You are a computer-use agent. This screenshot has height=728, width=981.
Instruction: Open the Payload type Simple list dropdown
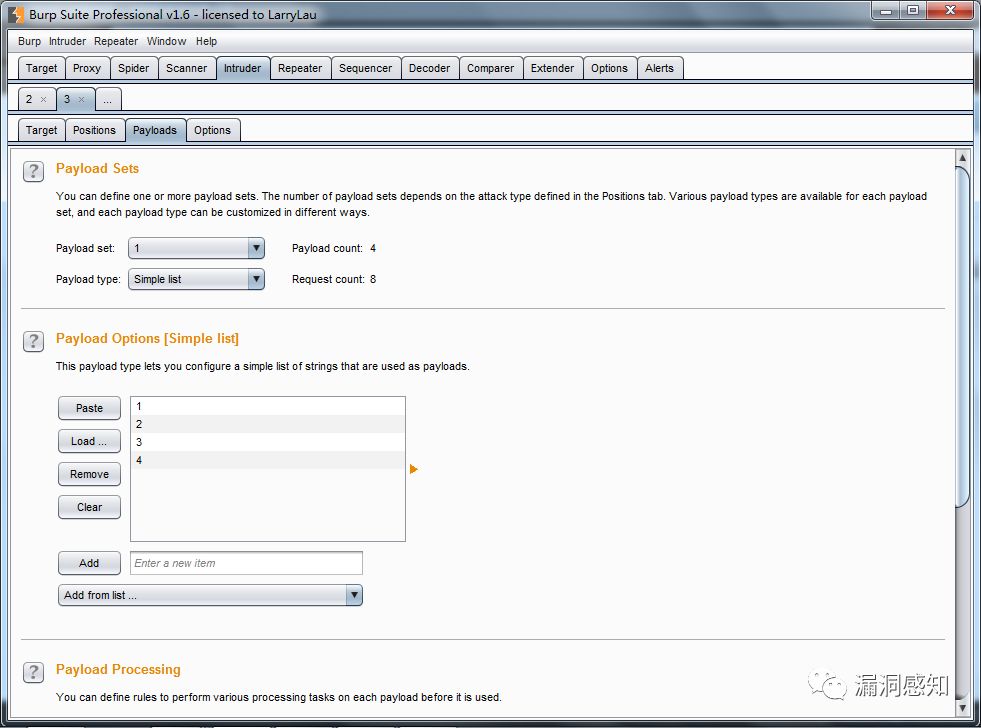click(196, 279)
